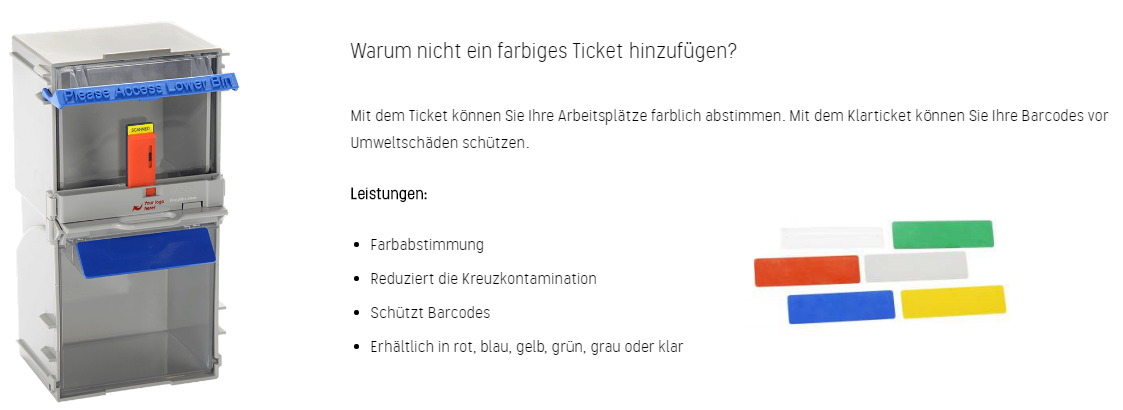Image resolution: width=1123 pixels, height=410 pixels.
Task: Select the gray ticket swatch
Action: (x=916, y=266)
